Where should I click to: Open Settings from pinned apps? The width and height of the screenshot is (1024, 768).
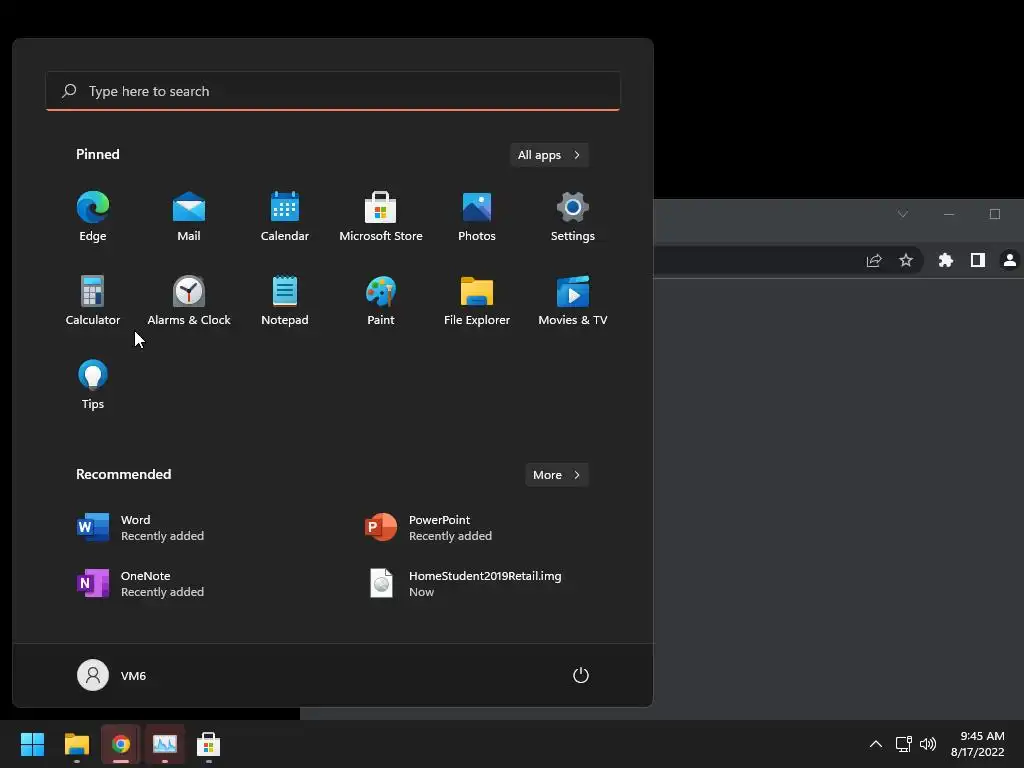click(x=573, y=217)
